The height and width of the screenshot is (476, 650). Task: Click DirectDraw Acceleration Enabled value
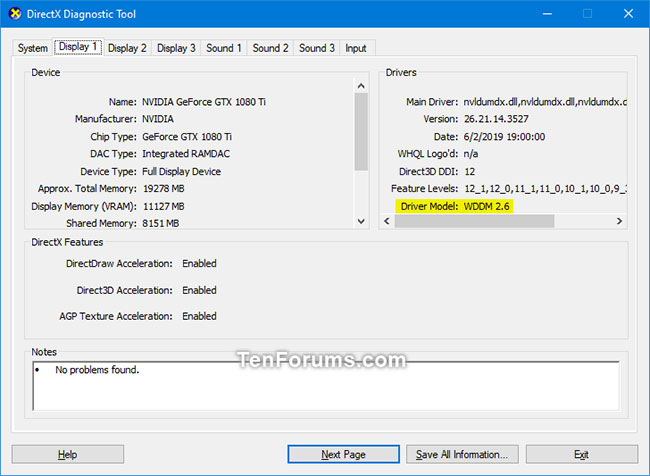pyautogui.click(x=199, y=264)
